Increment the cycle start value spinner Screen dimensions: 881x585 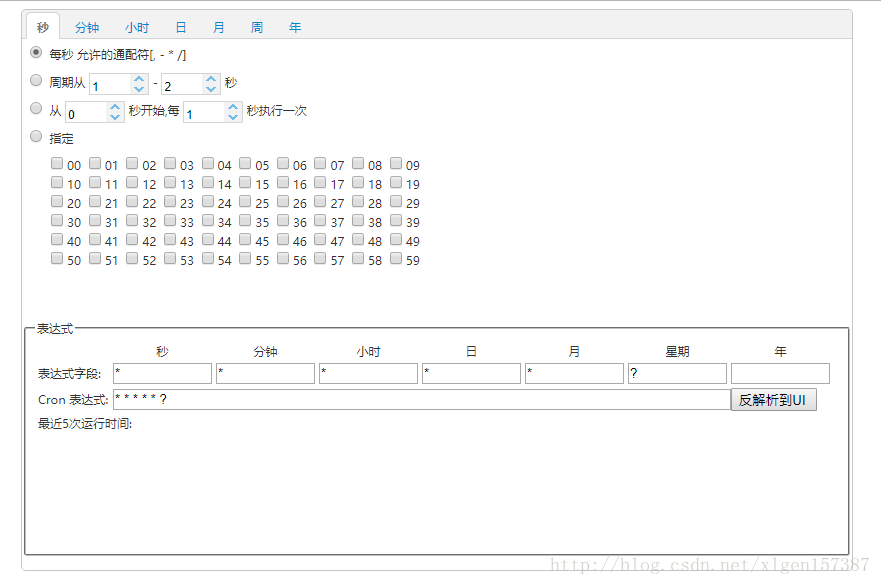tap(139, 77)
